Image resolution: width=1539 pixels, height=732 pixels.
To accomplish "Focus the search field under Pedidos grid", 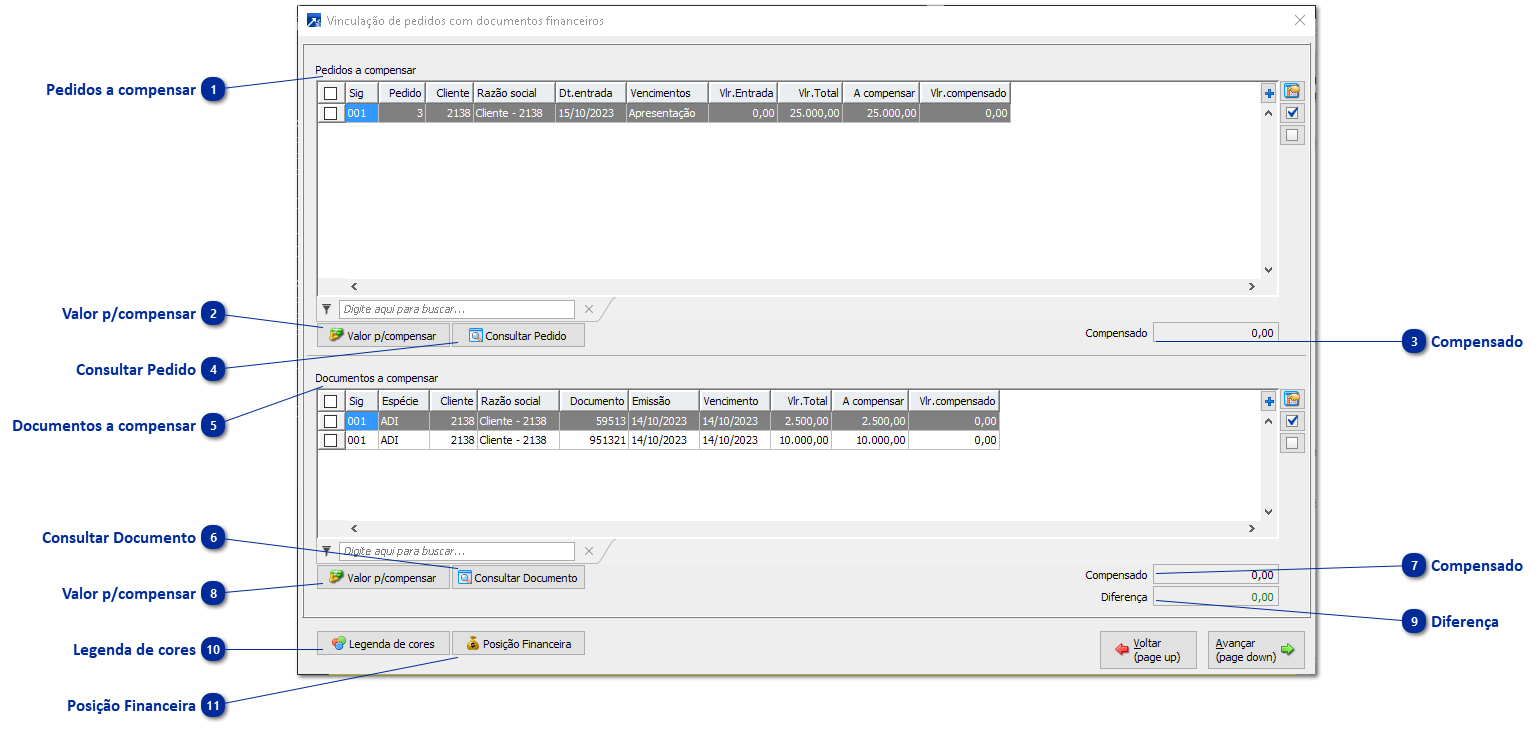I will pos(457,310).
